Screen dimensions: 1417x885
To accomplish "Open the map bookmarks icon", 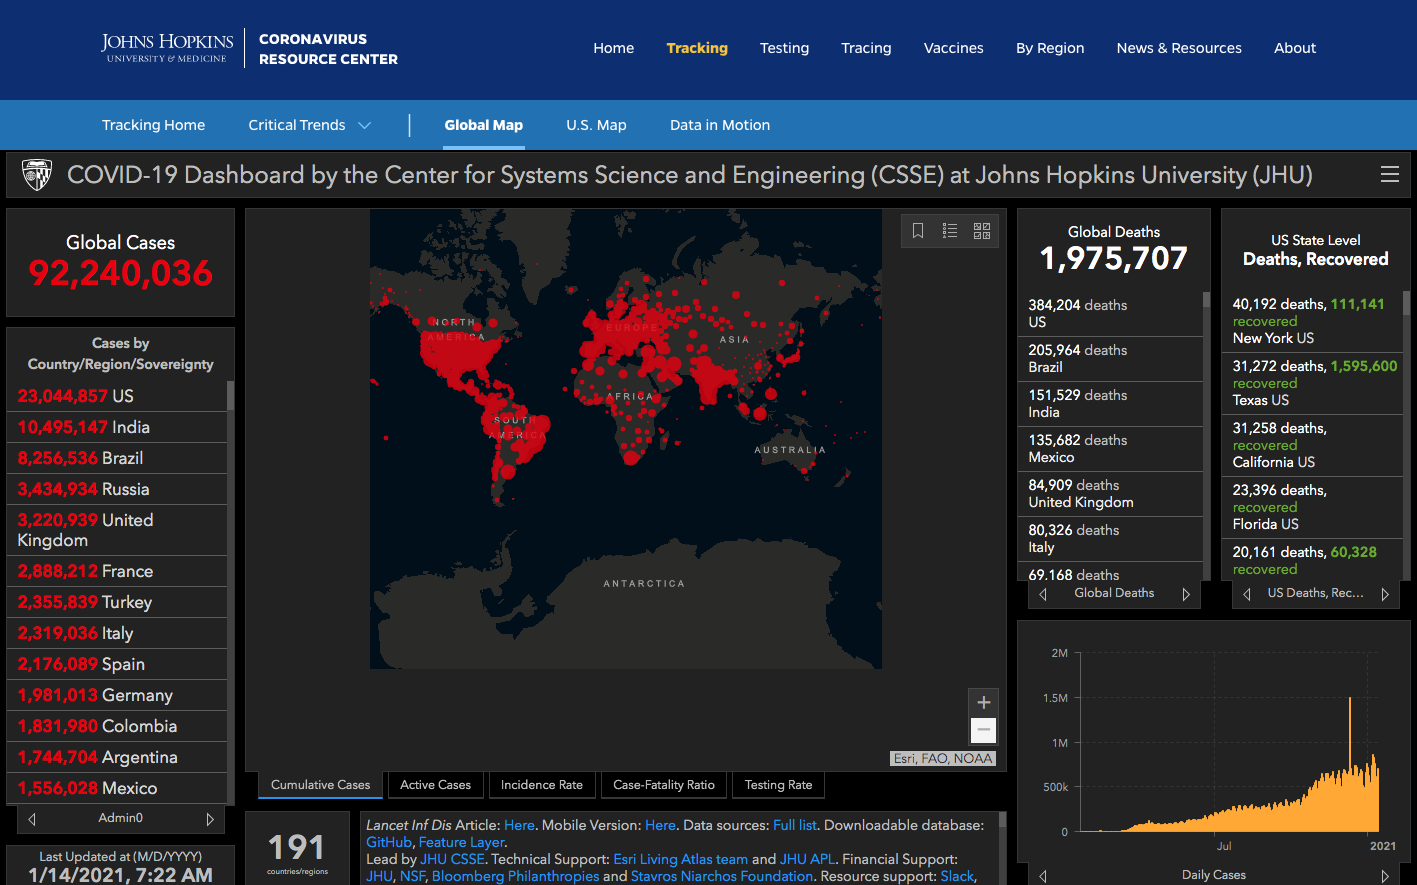I will coord(918,231).
